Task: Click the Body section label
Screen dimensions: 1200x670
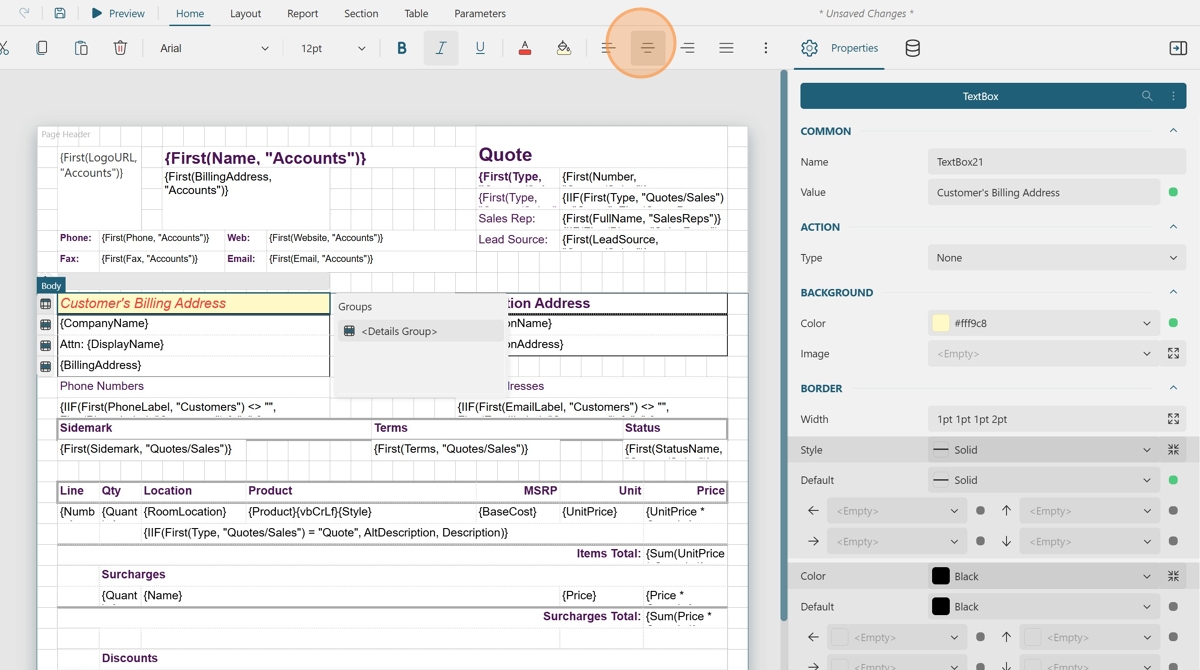Action: coord(51,286)
